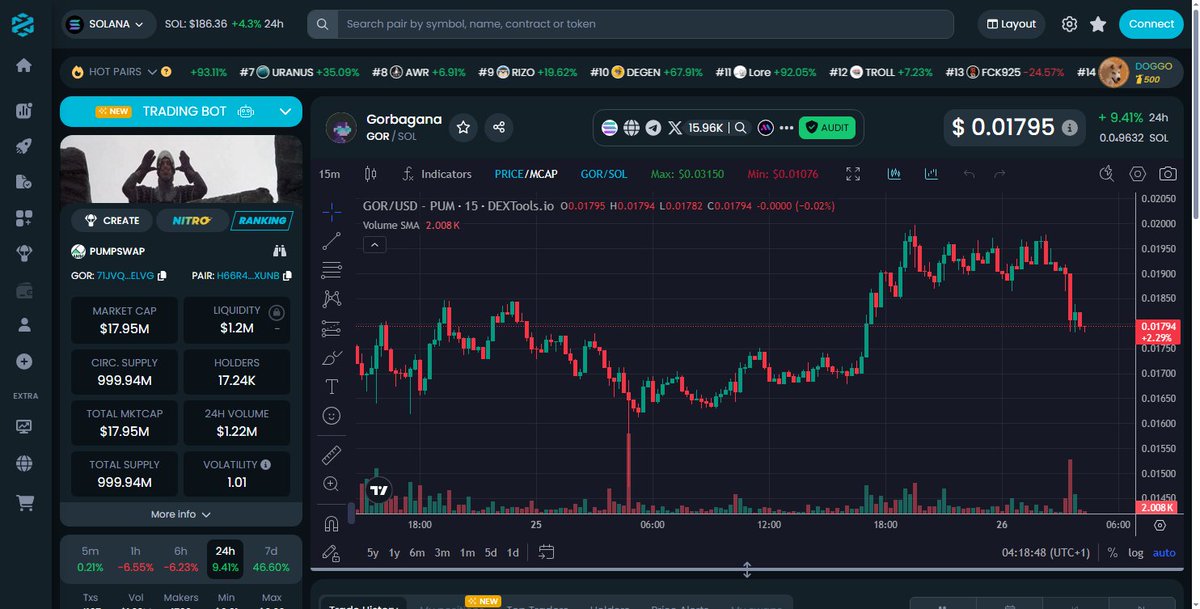Screen dimensions: 1200x609
Task: Open the emoji sticker tool
Action: 331,415
